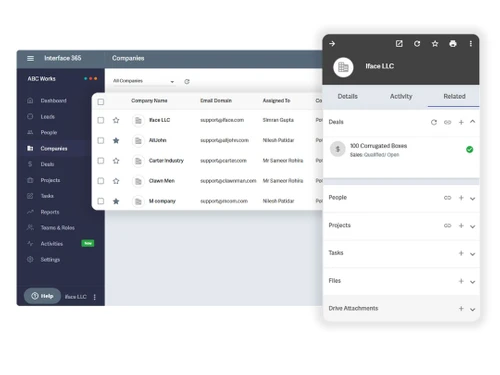Open the Iface LLC company name link
This screenshot has width=500, height=375.
pyautogui.click(x=159, y=120)
